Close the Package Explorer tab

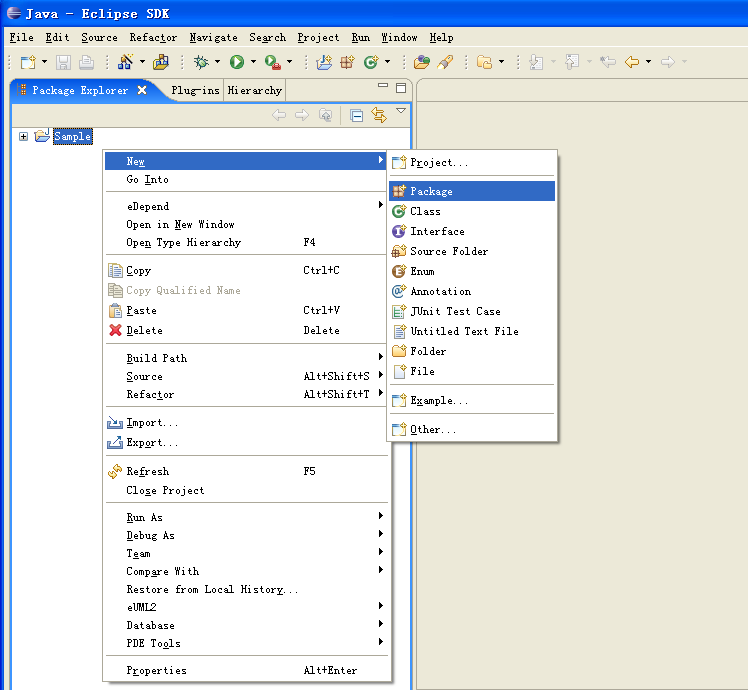coord(142,90)
